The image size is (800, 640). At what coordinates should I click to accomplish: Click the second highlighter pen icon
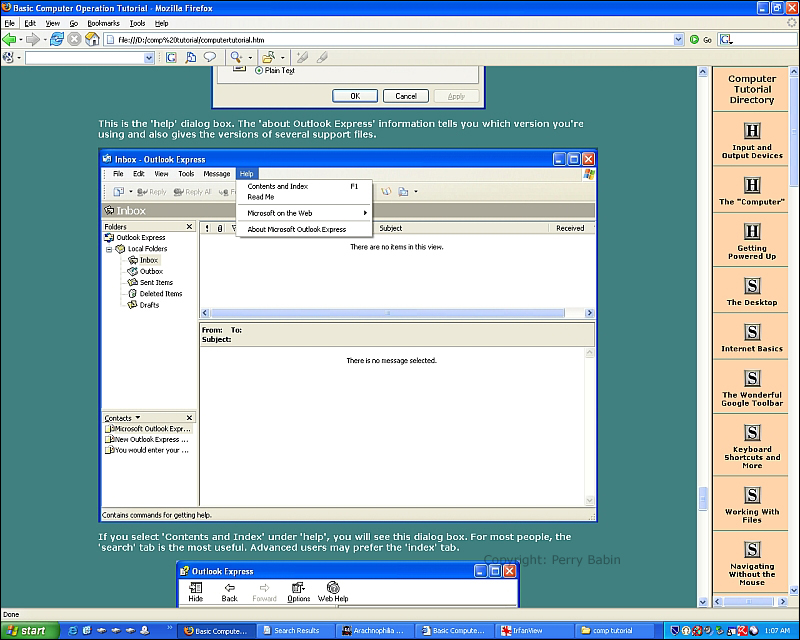(322, 58)
